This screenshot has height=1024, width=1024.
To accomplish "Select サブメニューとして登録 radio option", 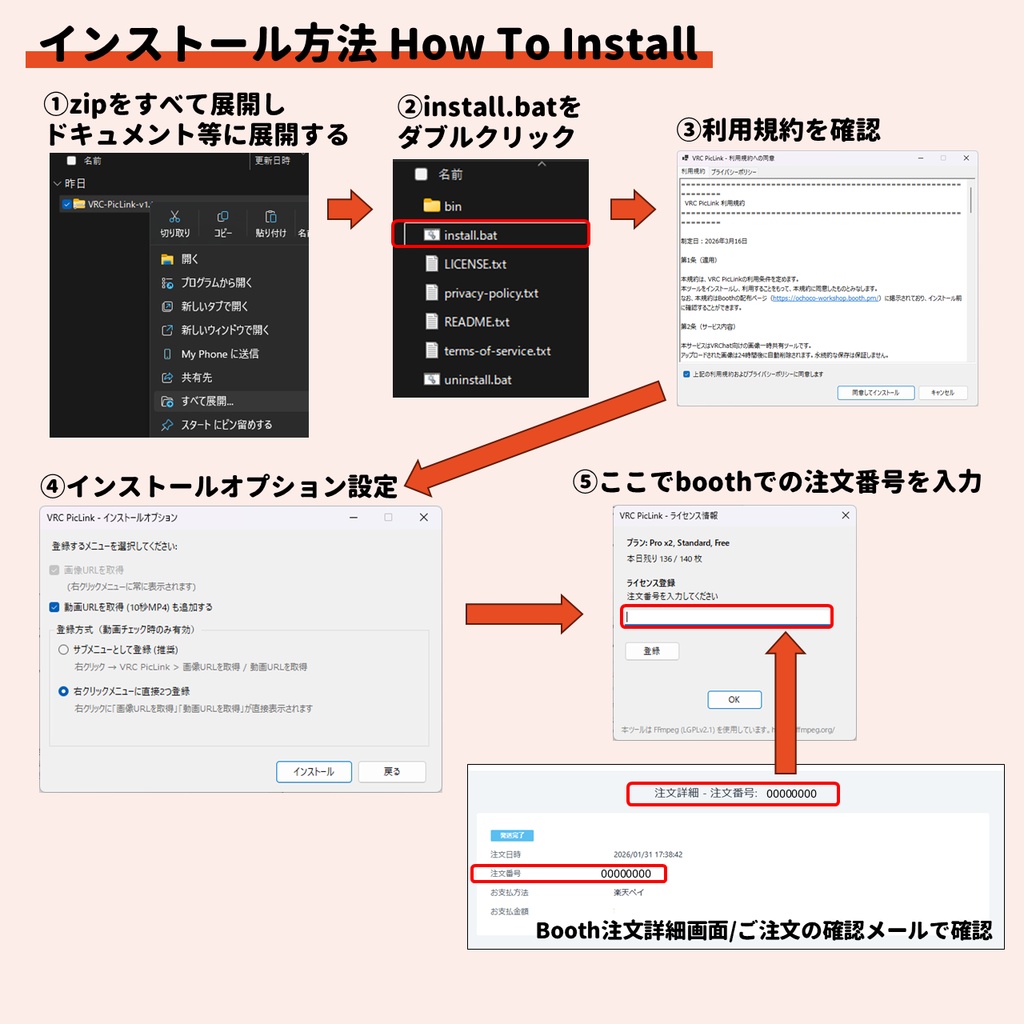I will [63, 650].
